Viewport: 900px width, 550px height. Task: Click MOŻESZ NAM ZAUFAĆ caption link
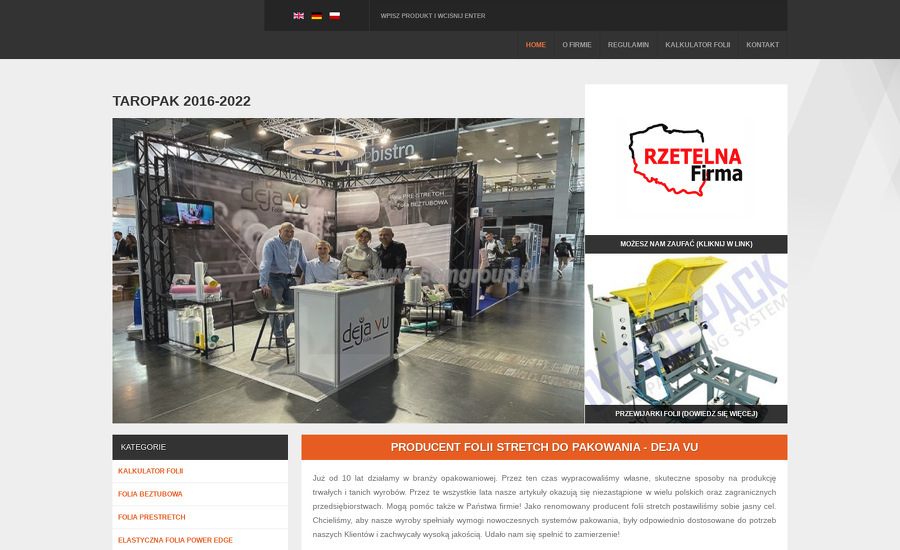click(686, 244)
